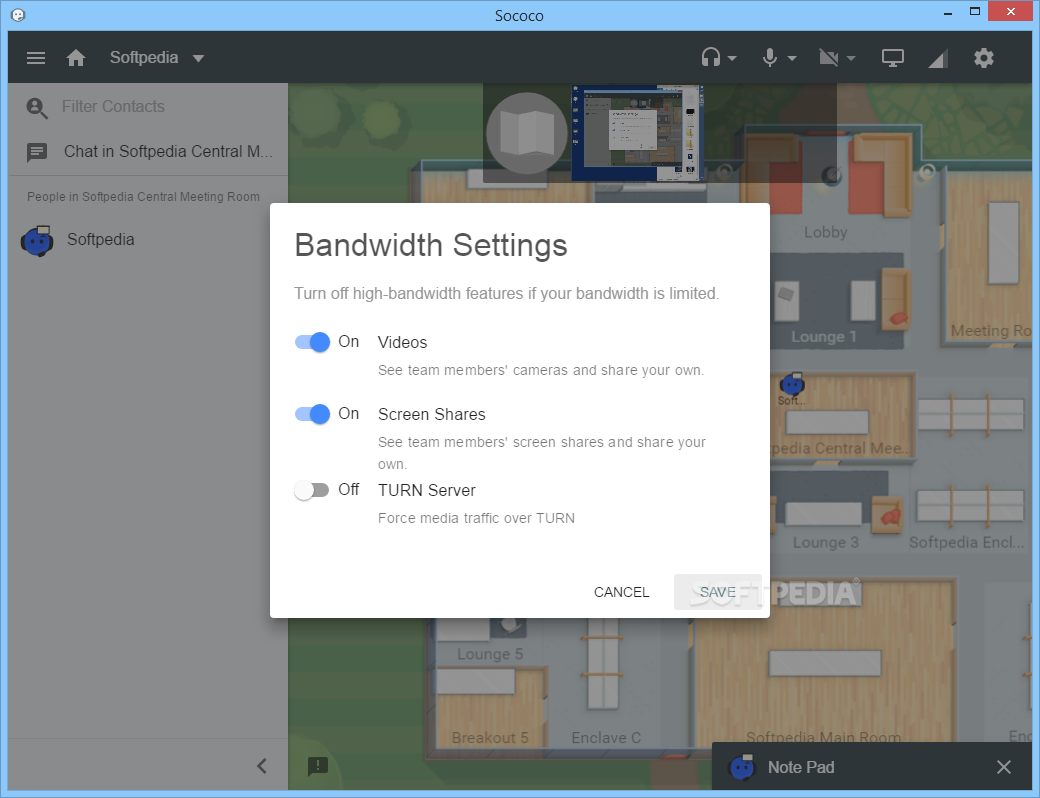Enable the TURN Server switch
This screenshot has height=798, width=1040.
(x=312, y=490)
